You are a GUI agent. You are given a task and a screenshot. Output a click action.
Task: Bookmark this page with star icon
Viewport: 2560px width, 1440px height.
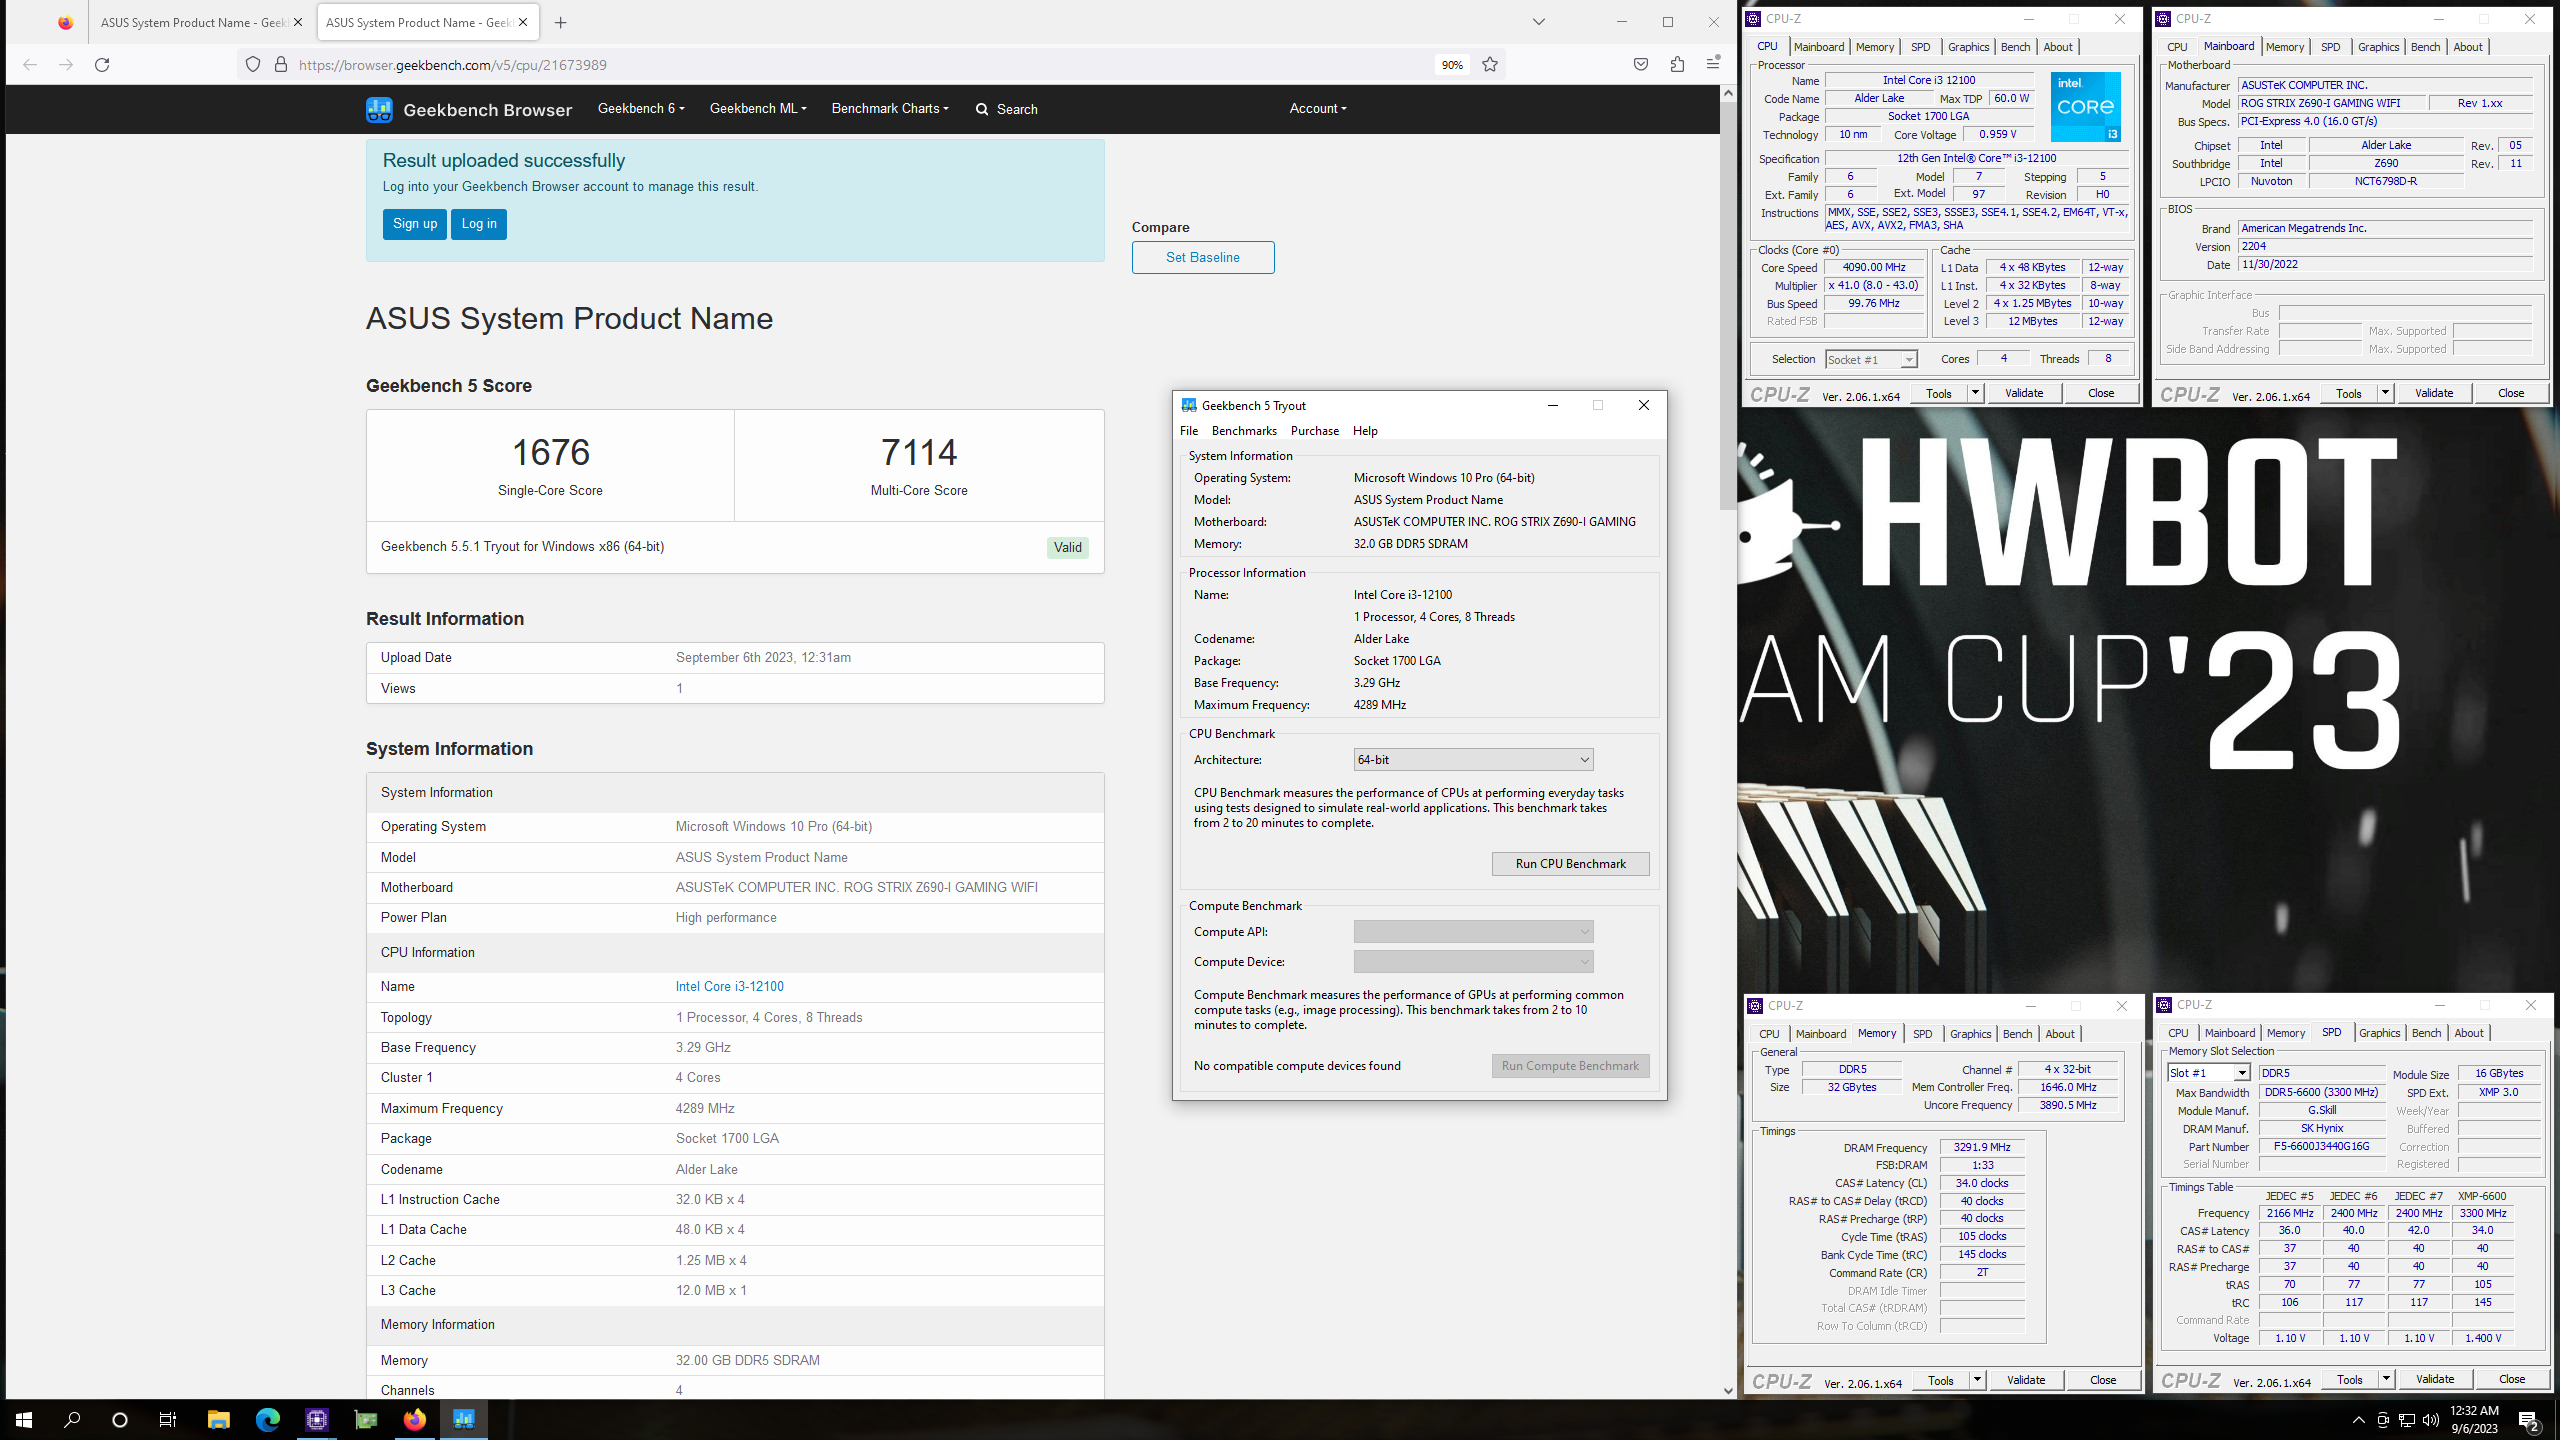tap(1490, 65)
